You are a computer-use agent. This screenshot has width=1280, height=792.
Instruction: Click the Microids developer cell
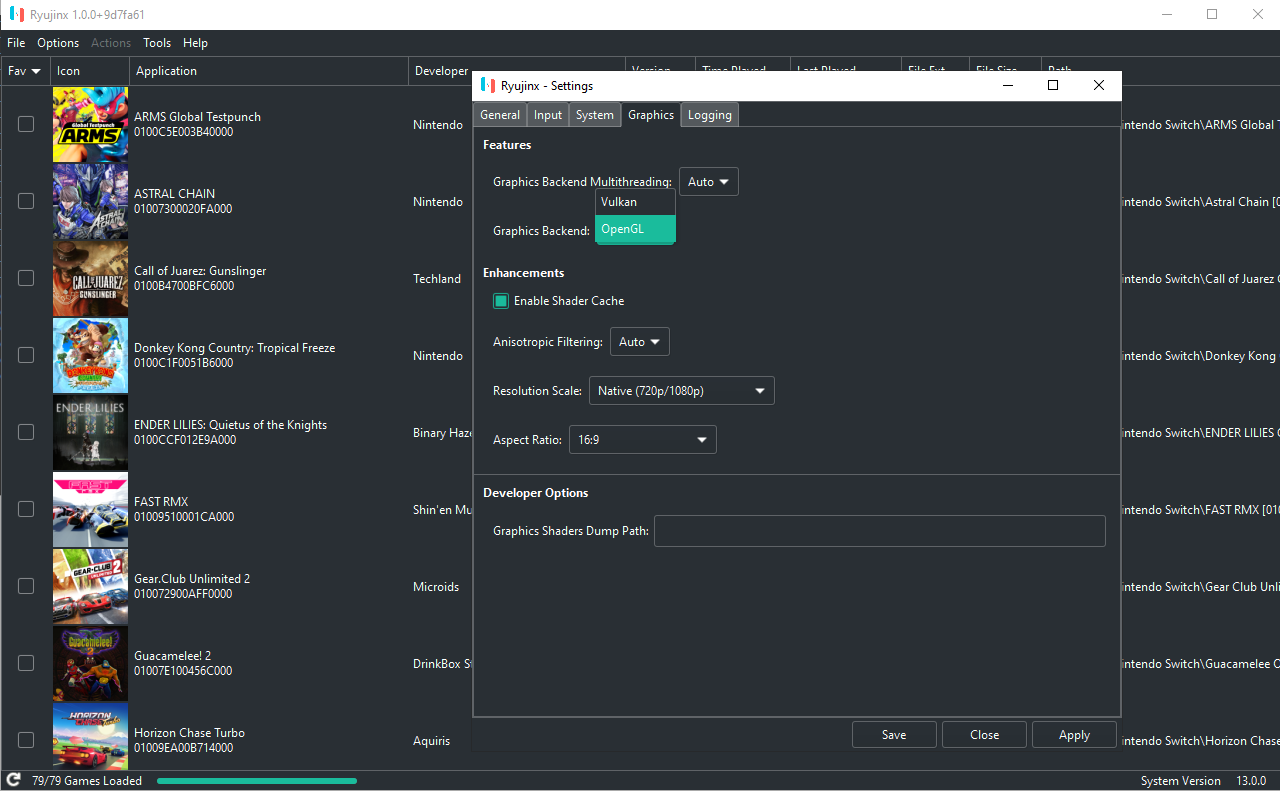click(436, 587)
